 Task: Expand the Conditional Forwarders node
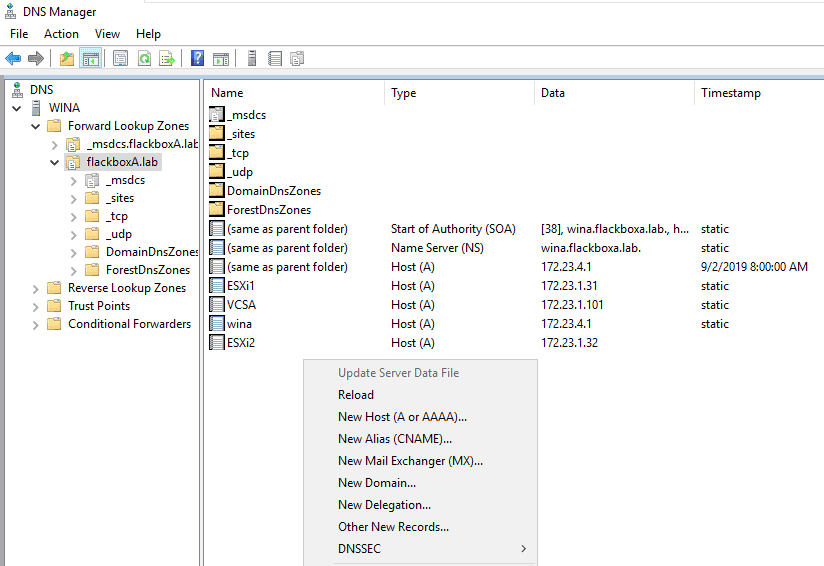36,324
